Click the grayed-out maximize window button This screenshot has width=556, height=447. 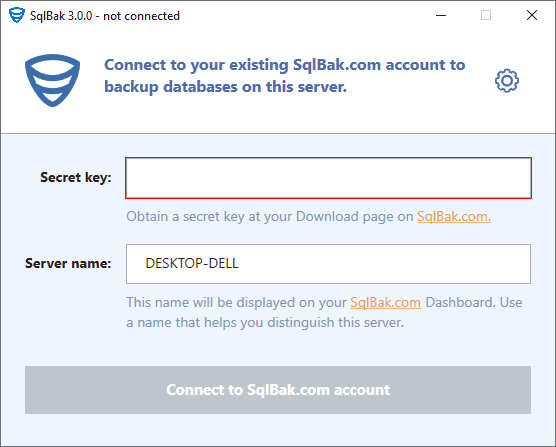click(x=486, y=15)
